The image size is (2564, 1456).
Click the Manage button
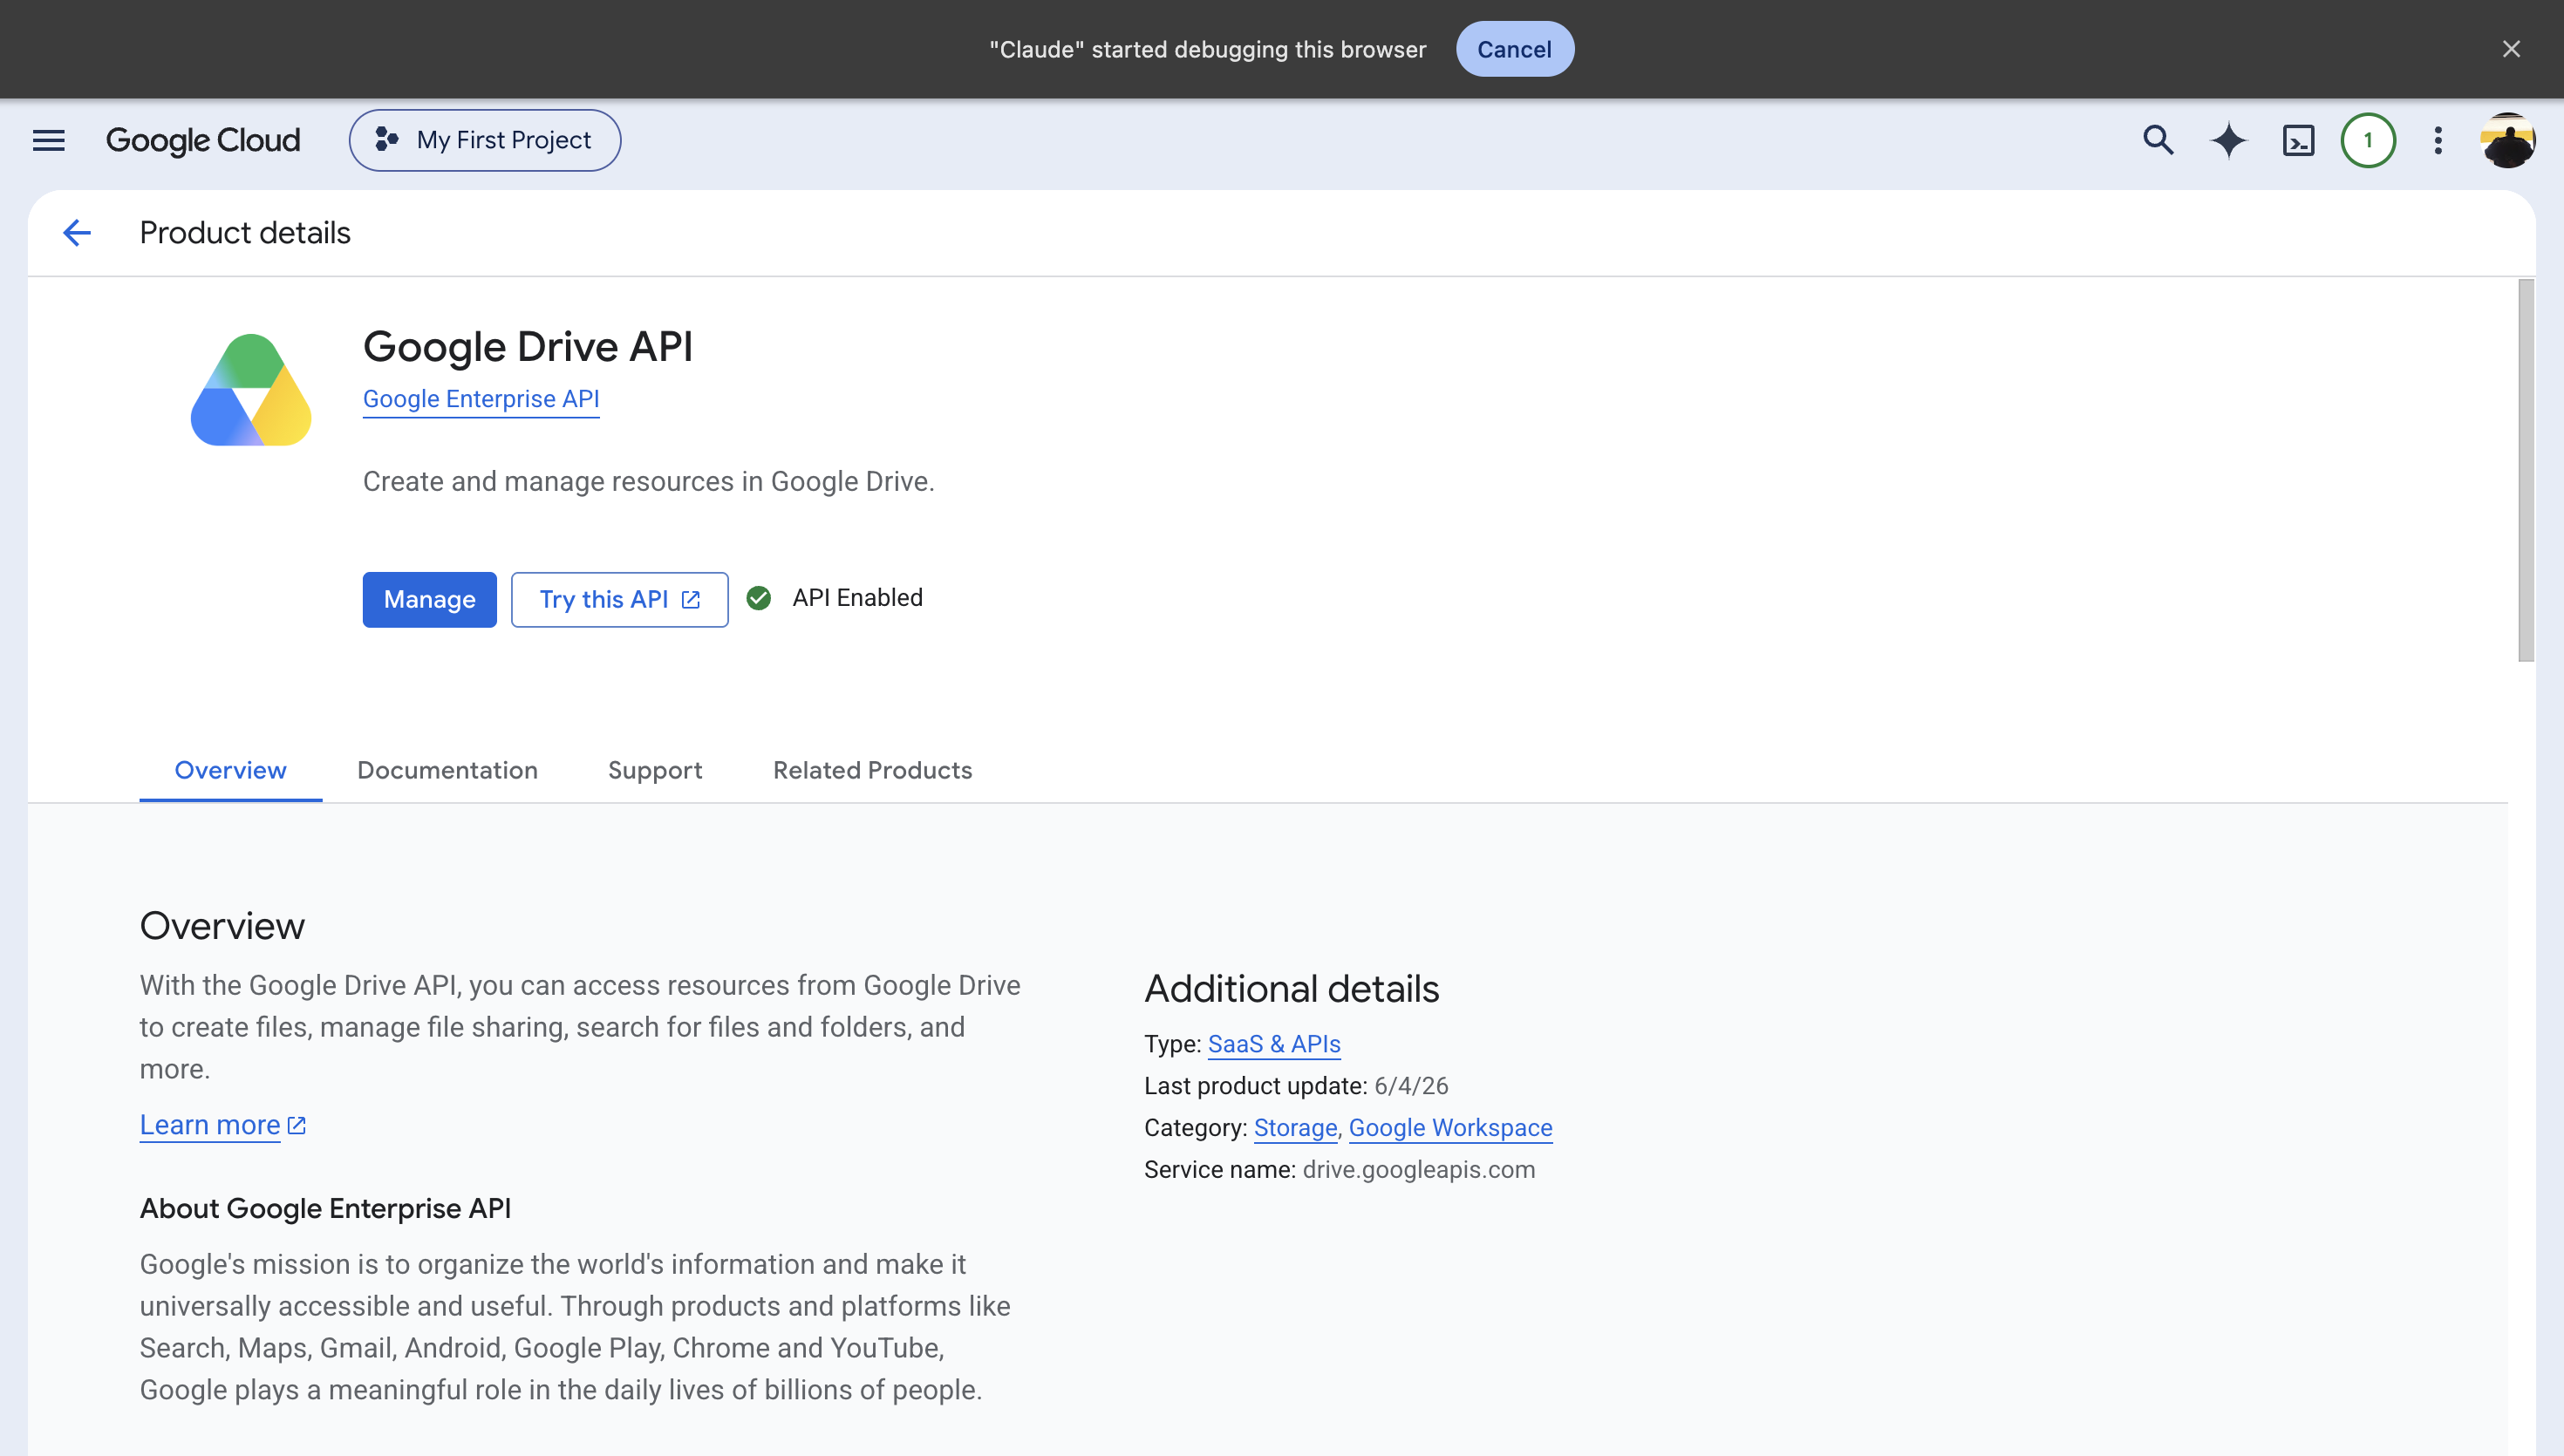click(429, 599)
